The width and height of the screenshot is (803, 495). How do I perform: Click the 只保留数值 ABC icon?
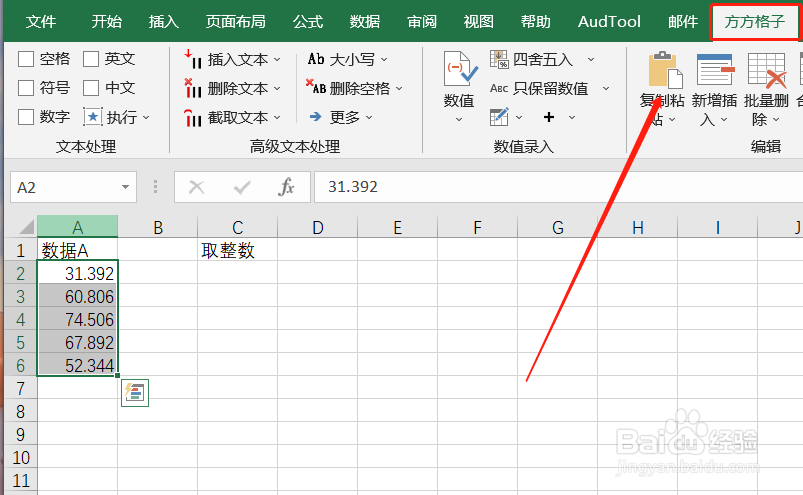[x=499, y=89]
